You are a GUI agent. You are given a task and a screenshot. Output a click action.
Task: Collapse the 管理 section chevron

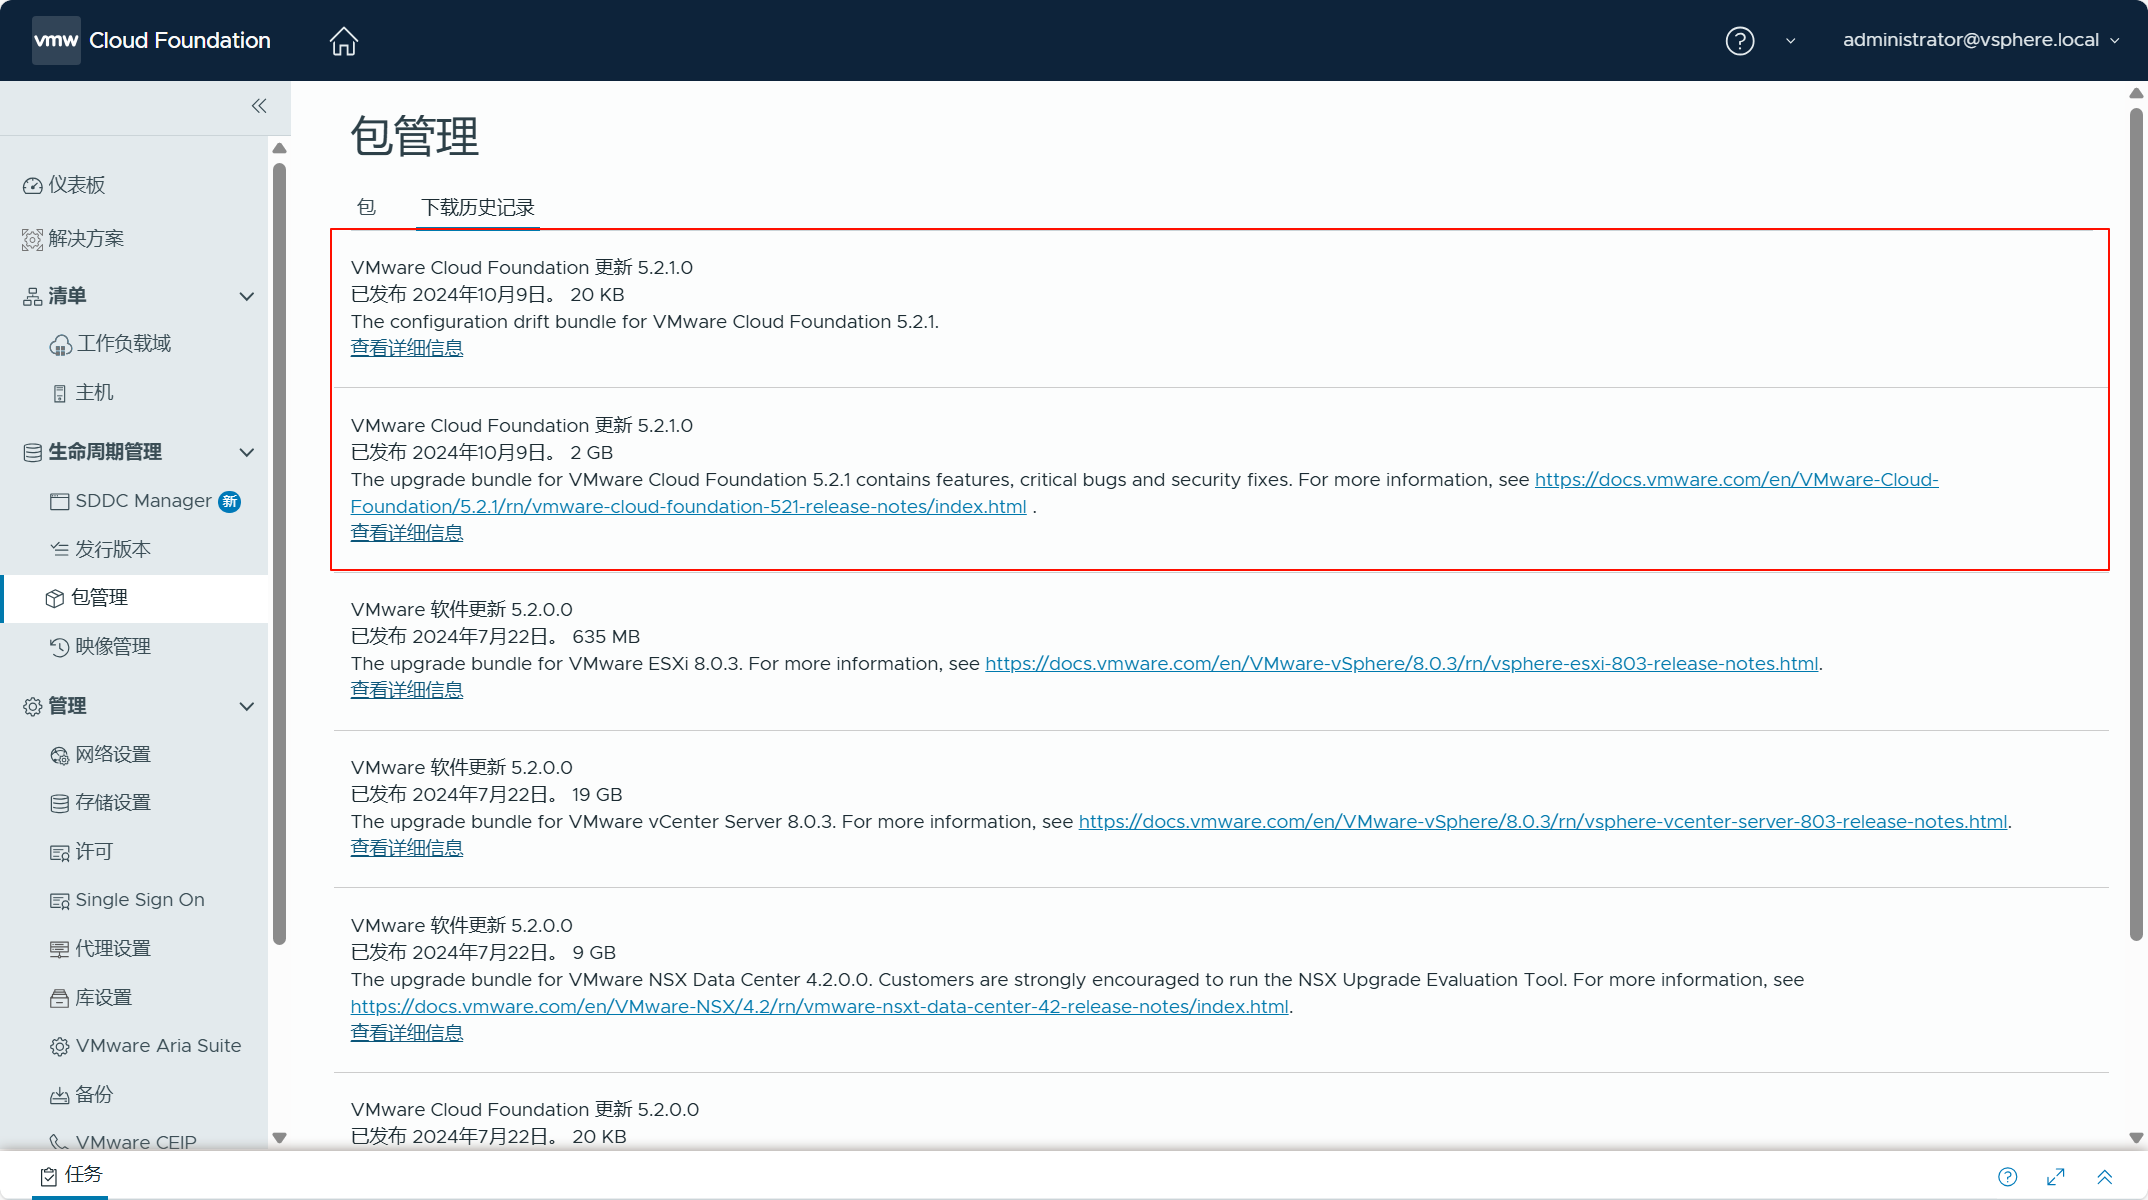click(247, 706)
